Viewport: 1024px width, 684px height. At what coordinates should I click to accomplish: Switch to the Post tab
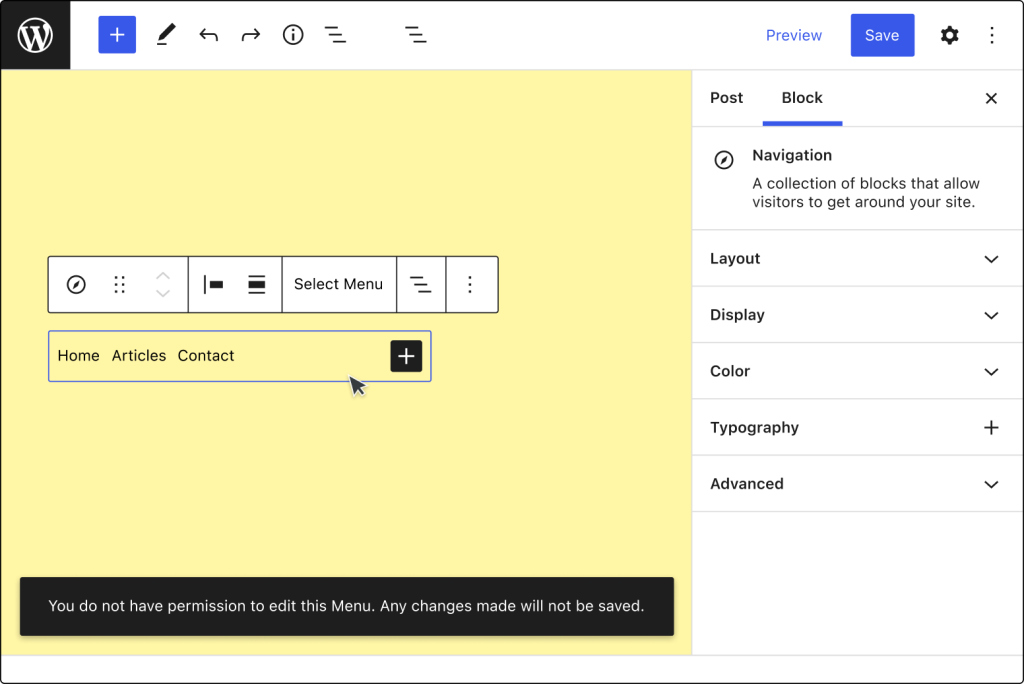(726, 98)
